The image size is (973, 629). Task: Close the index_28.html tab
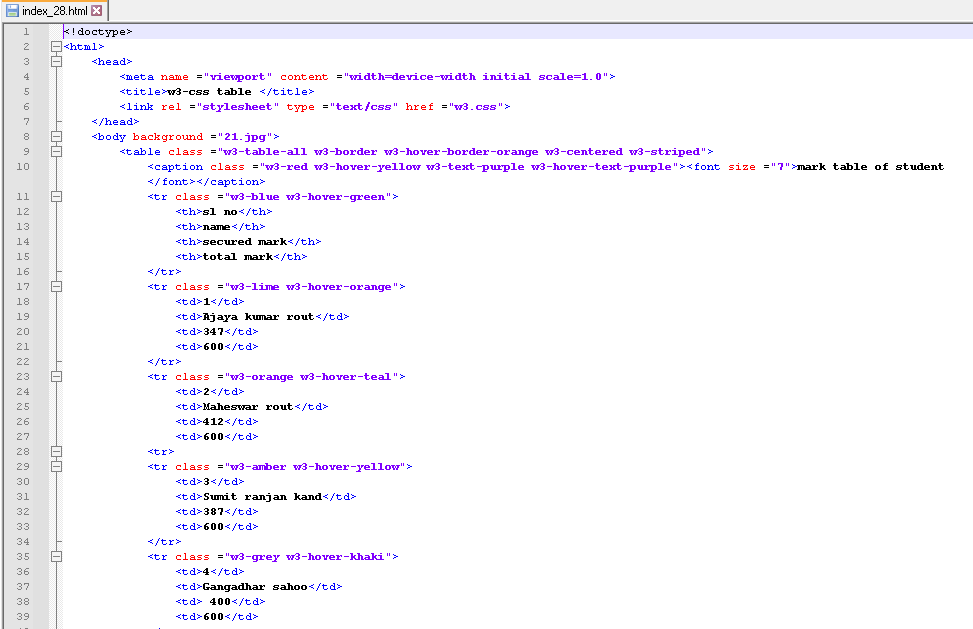tap(96, 11)
